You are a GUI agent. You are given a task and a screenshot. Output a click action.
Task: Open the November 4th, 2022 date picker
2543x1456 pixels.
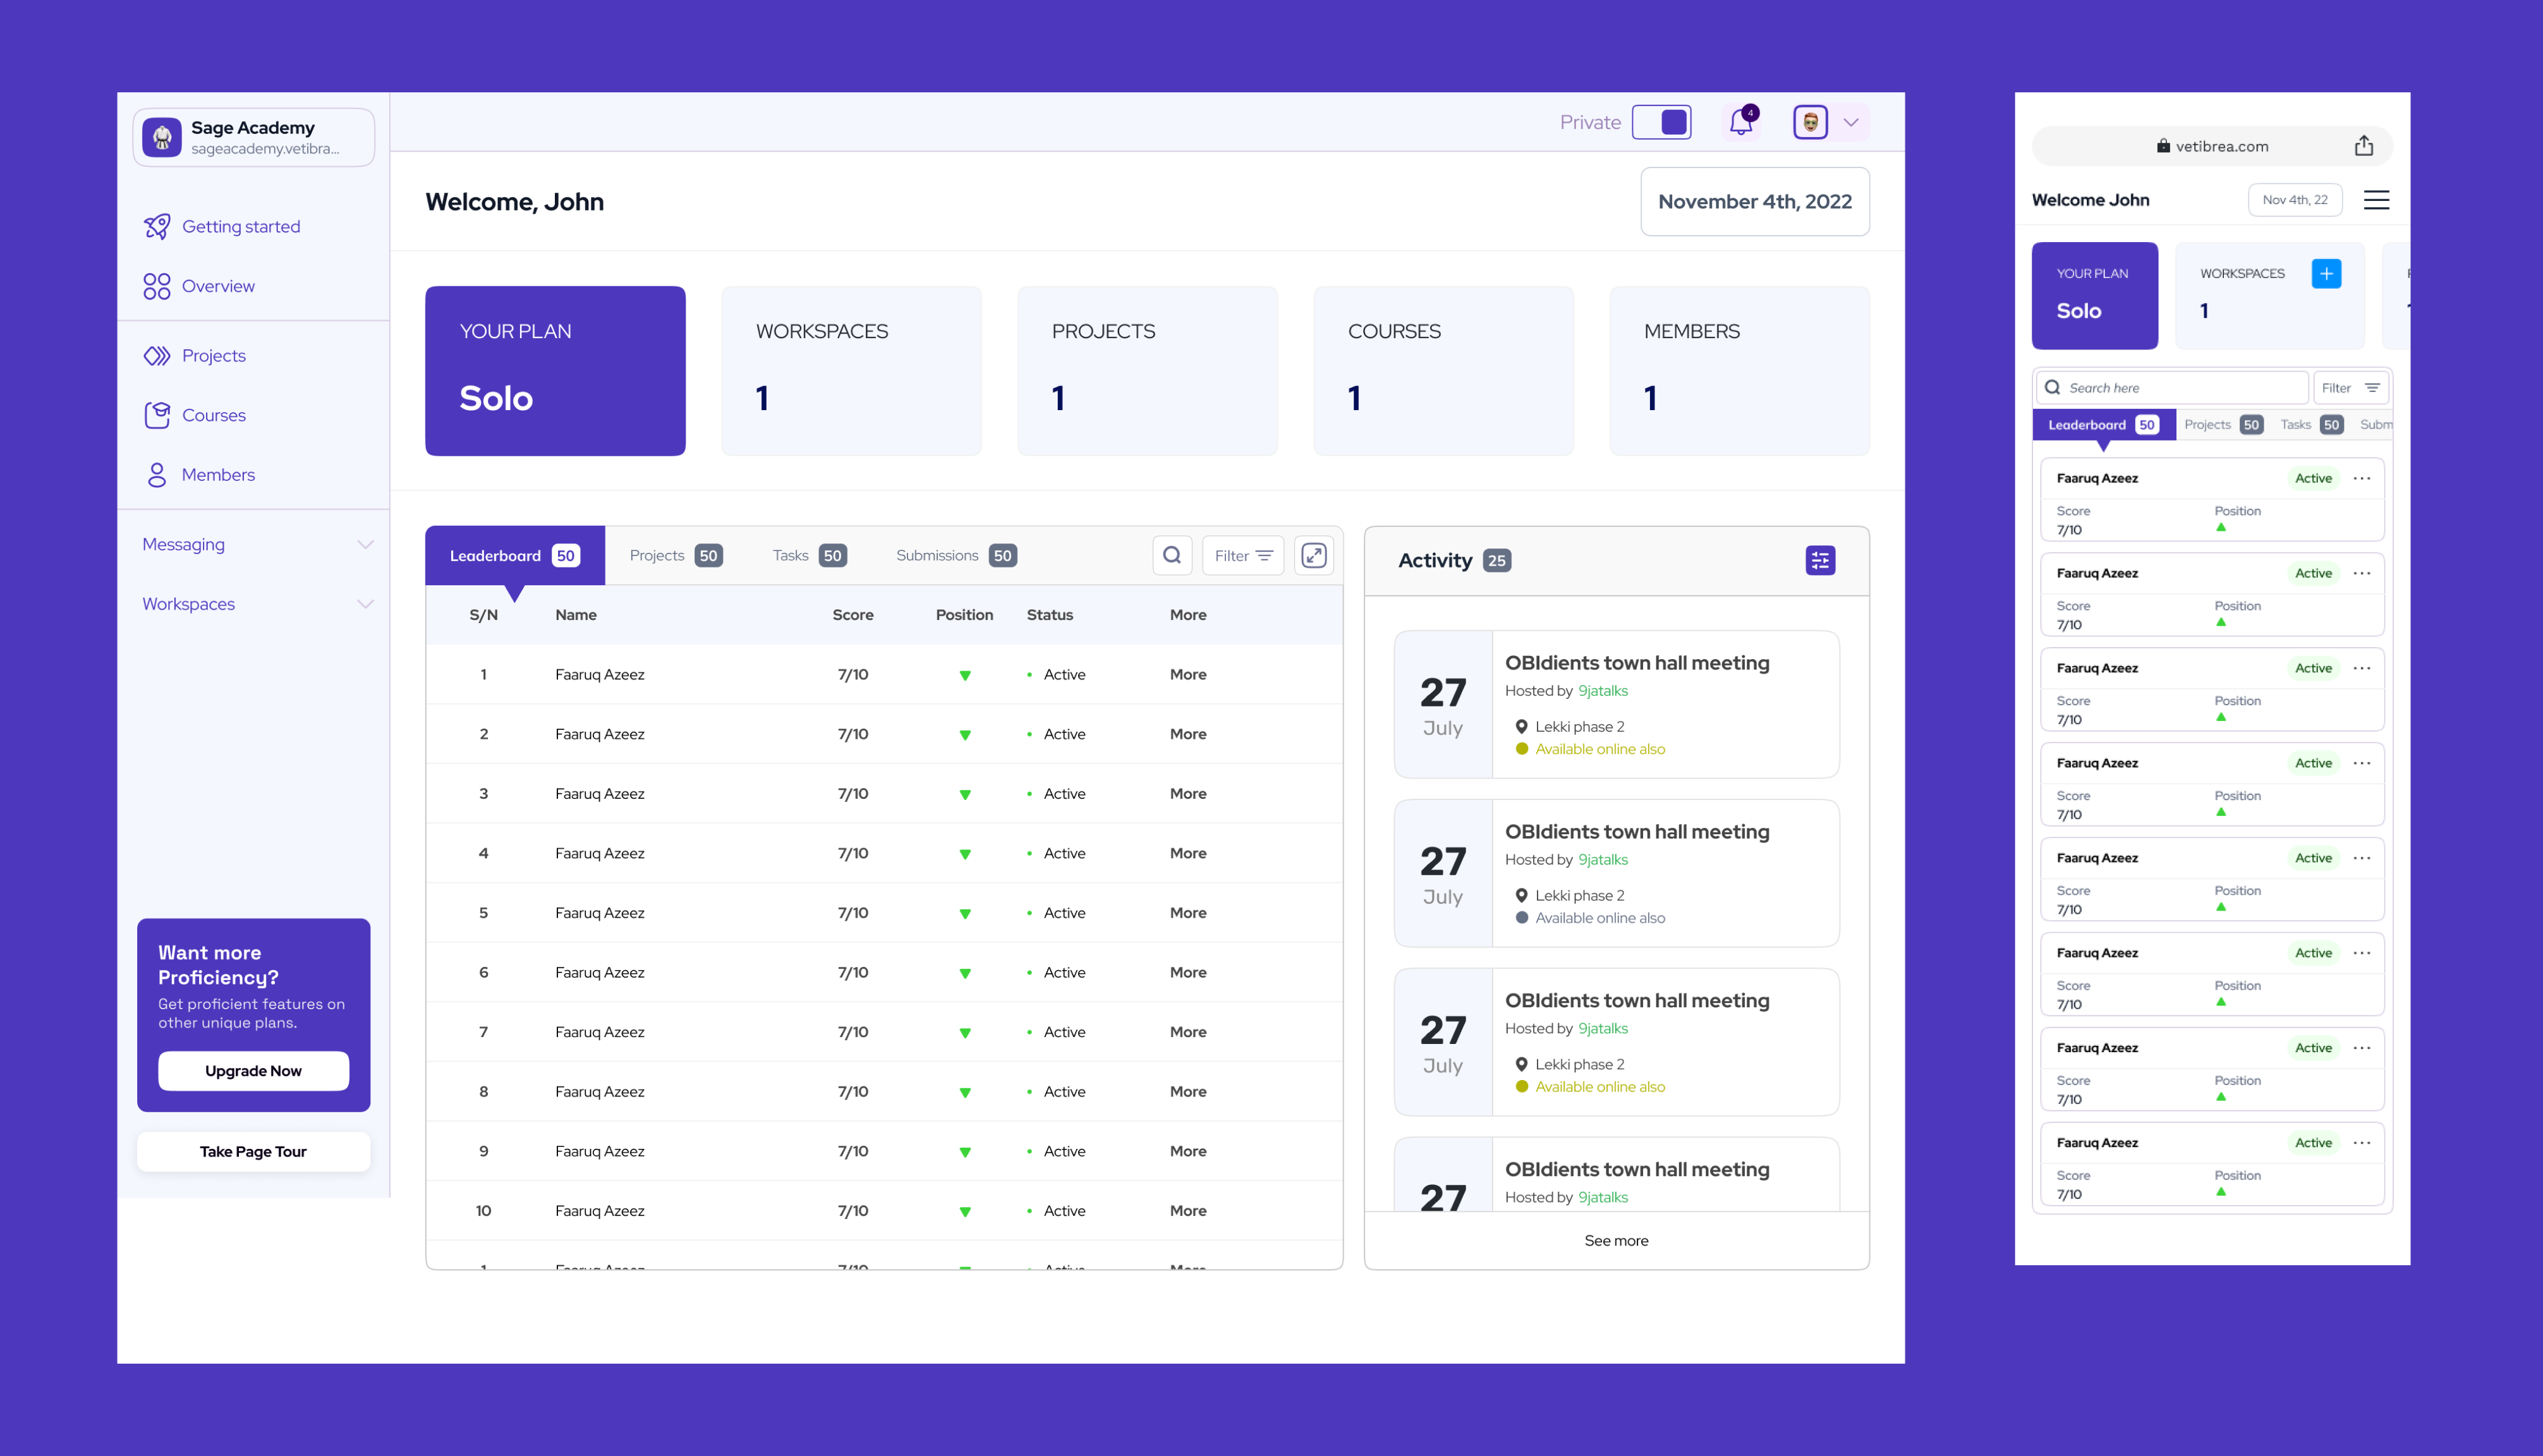tap(1755, 202)
